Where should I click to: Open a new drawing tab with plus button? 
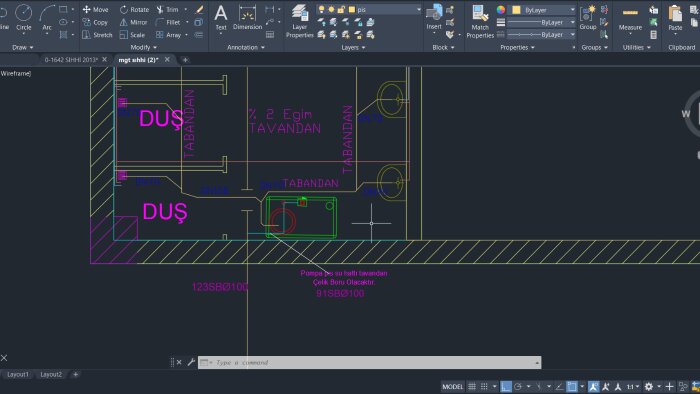(x=185, y=60)
